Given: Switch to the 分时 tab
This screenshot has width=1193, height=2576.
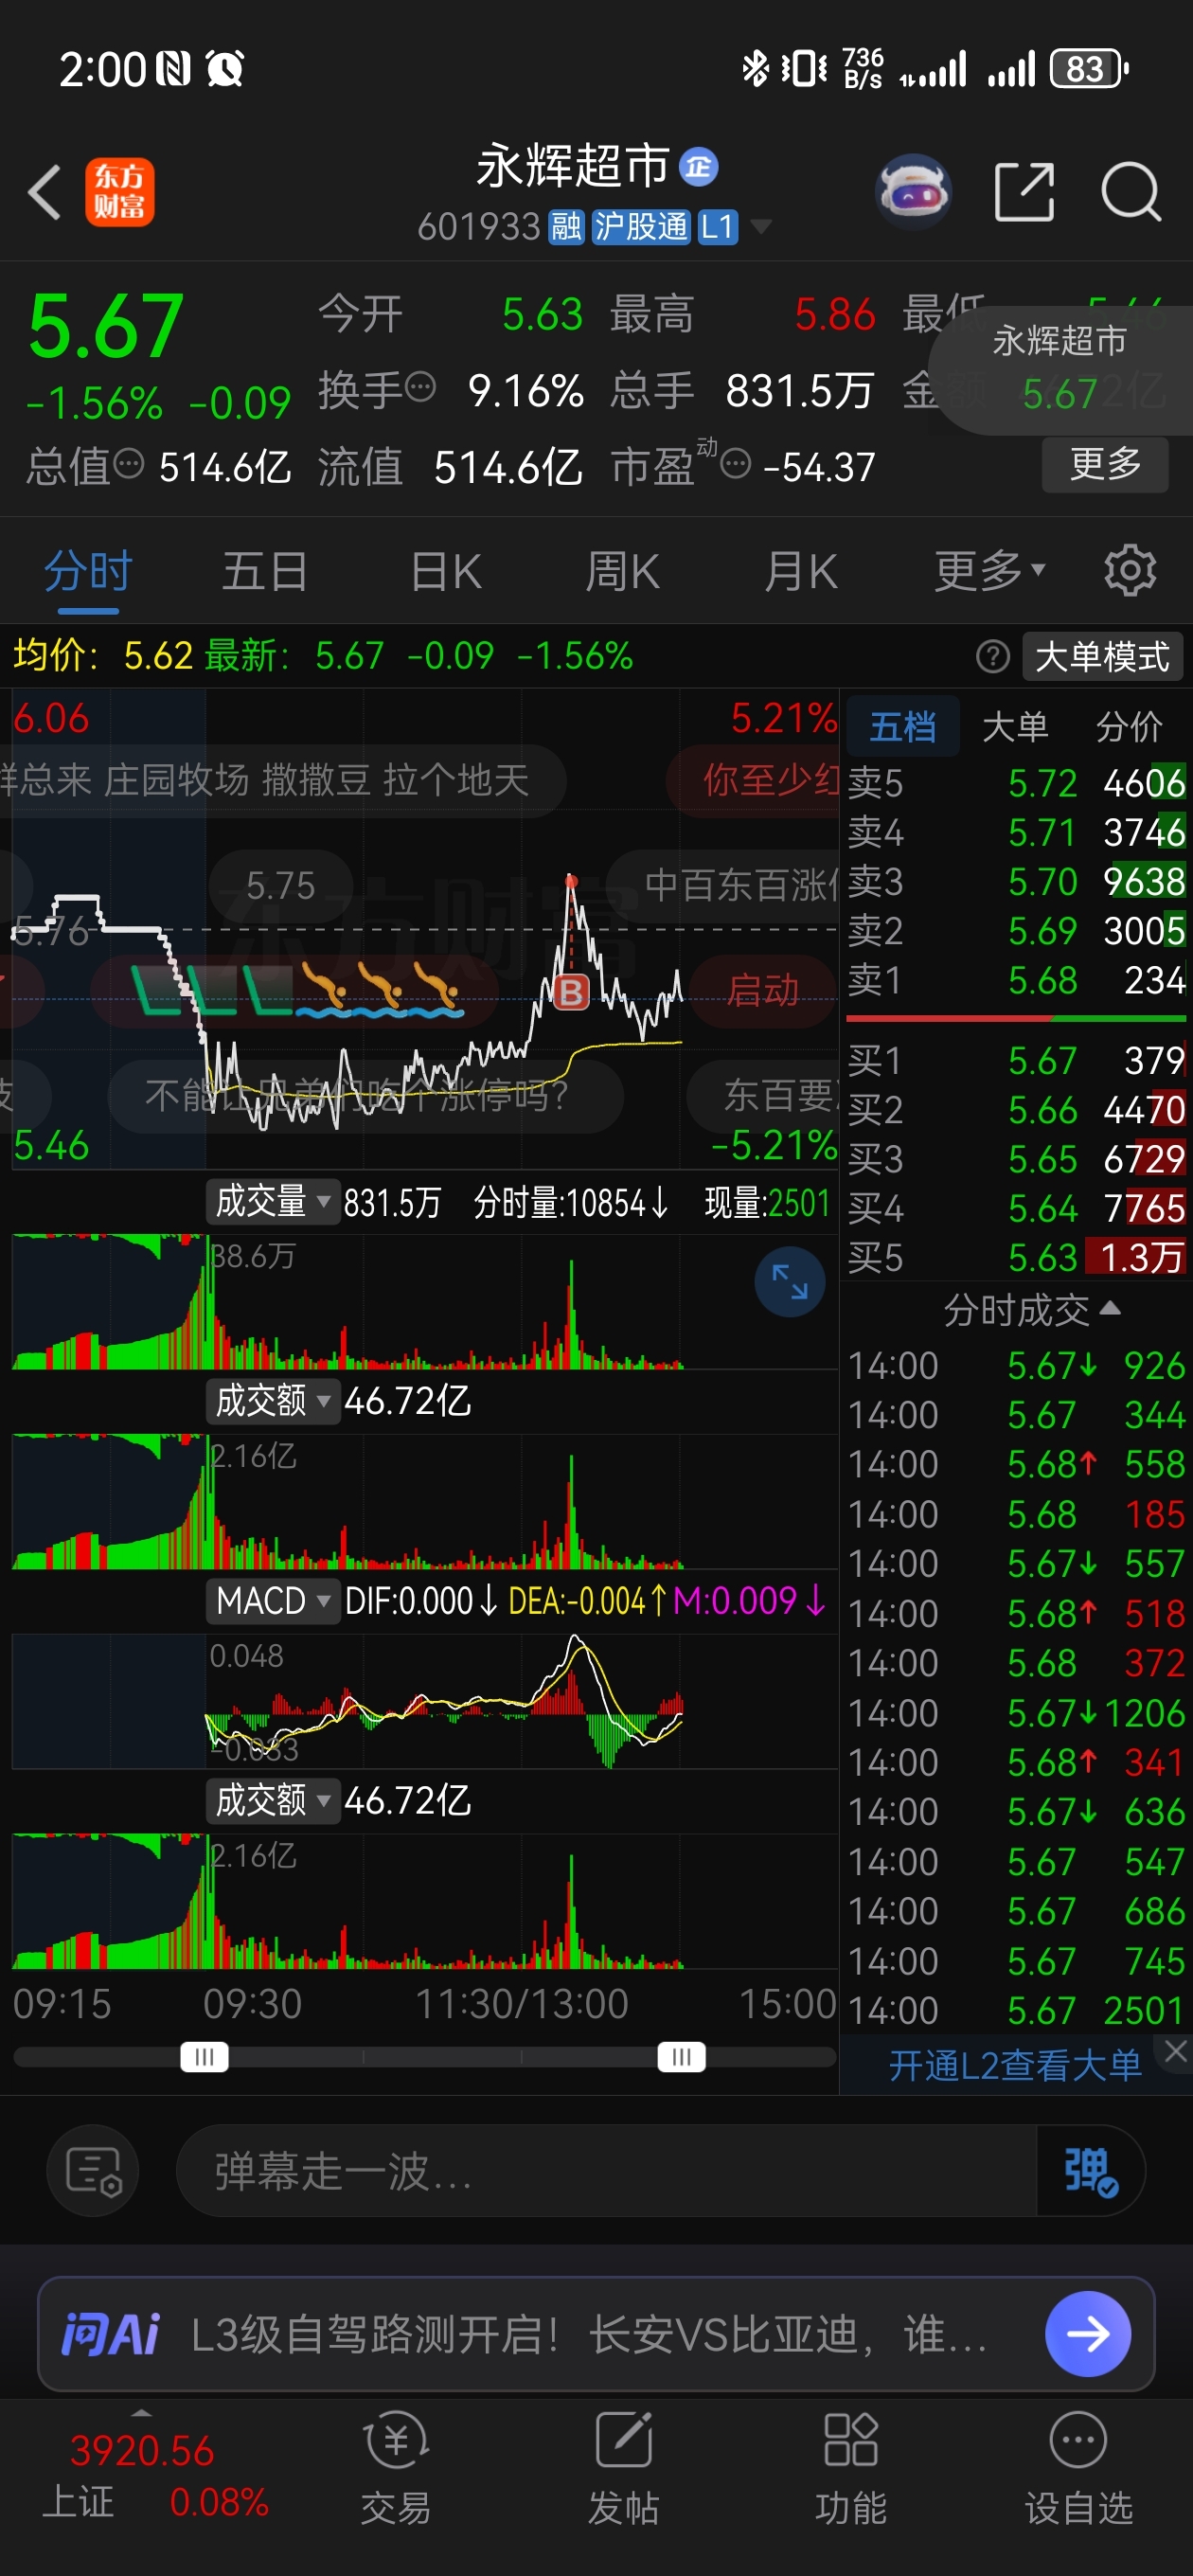Looking at the screenshot, I should pos(88,571).
